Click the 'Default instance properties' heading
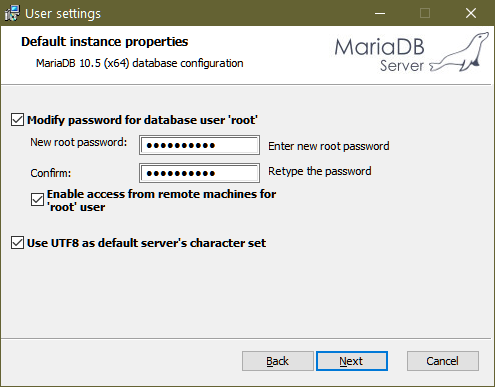This screenshot has width=495, height=387. (105, 42)
